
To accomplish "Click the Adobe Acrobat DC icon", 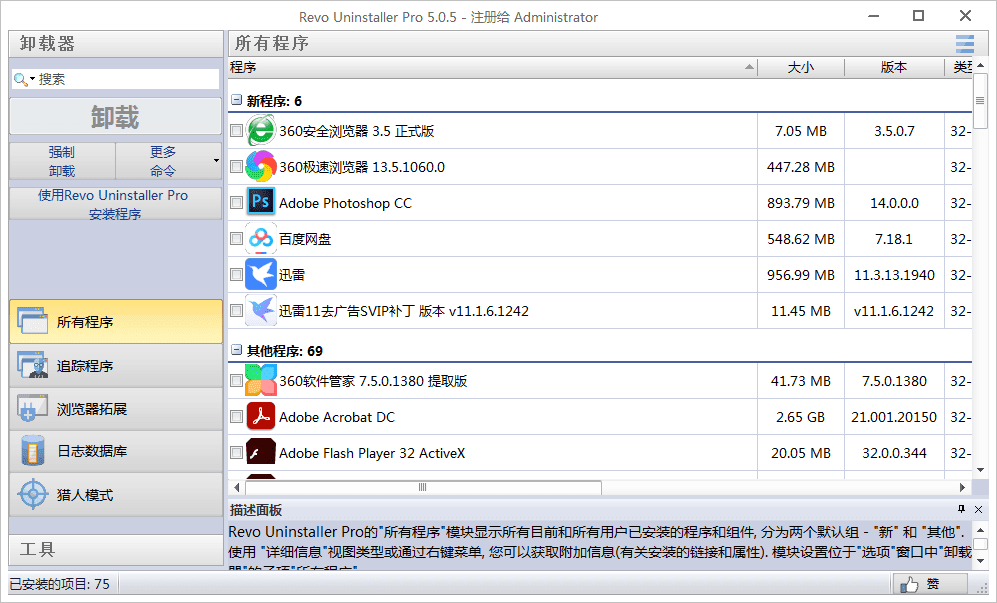I will click(261, 417).
